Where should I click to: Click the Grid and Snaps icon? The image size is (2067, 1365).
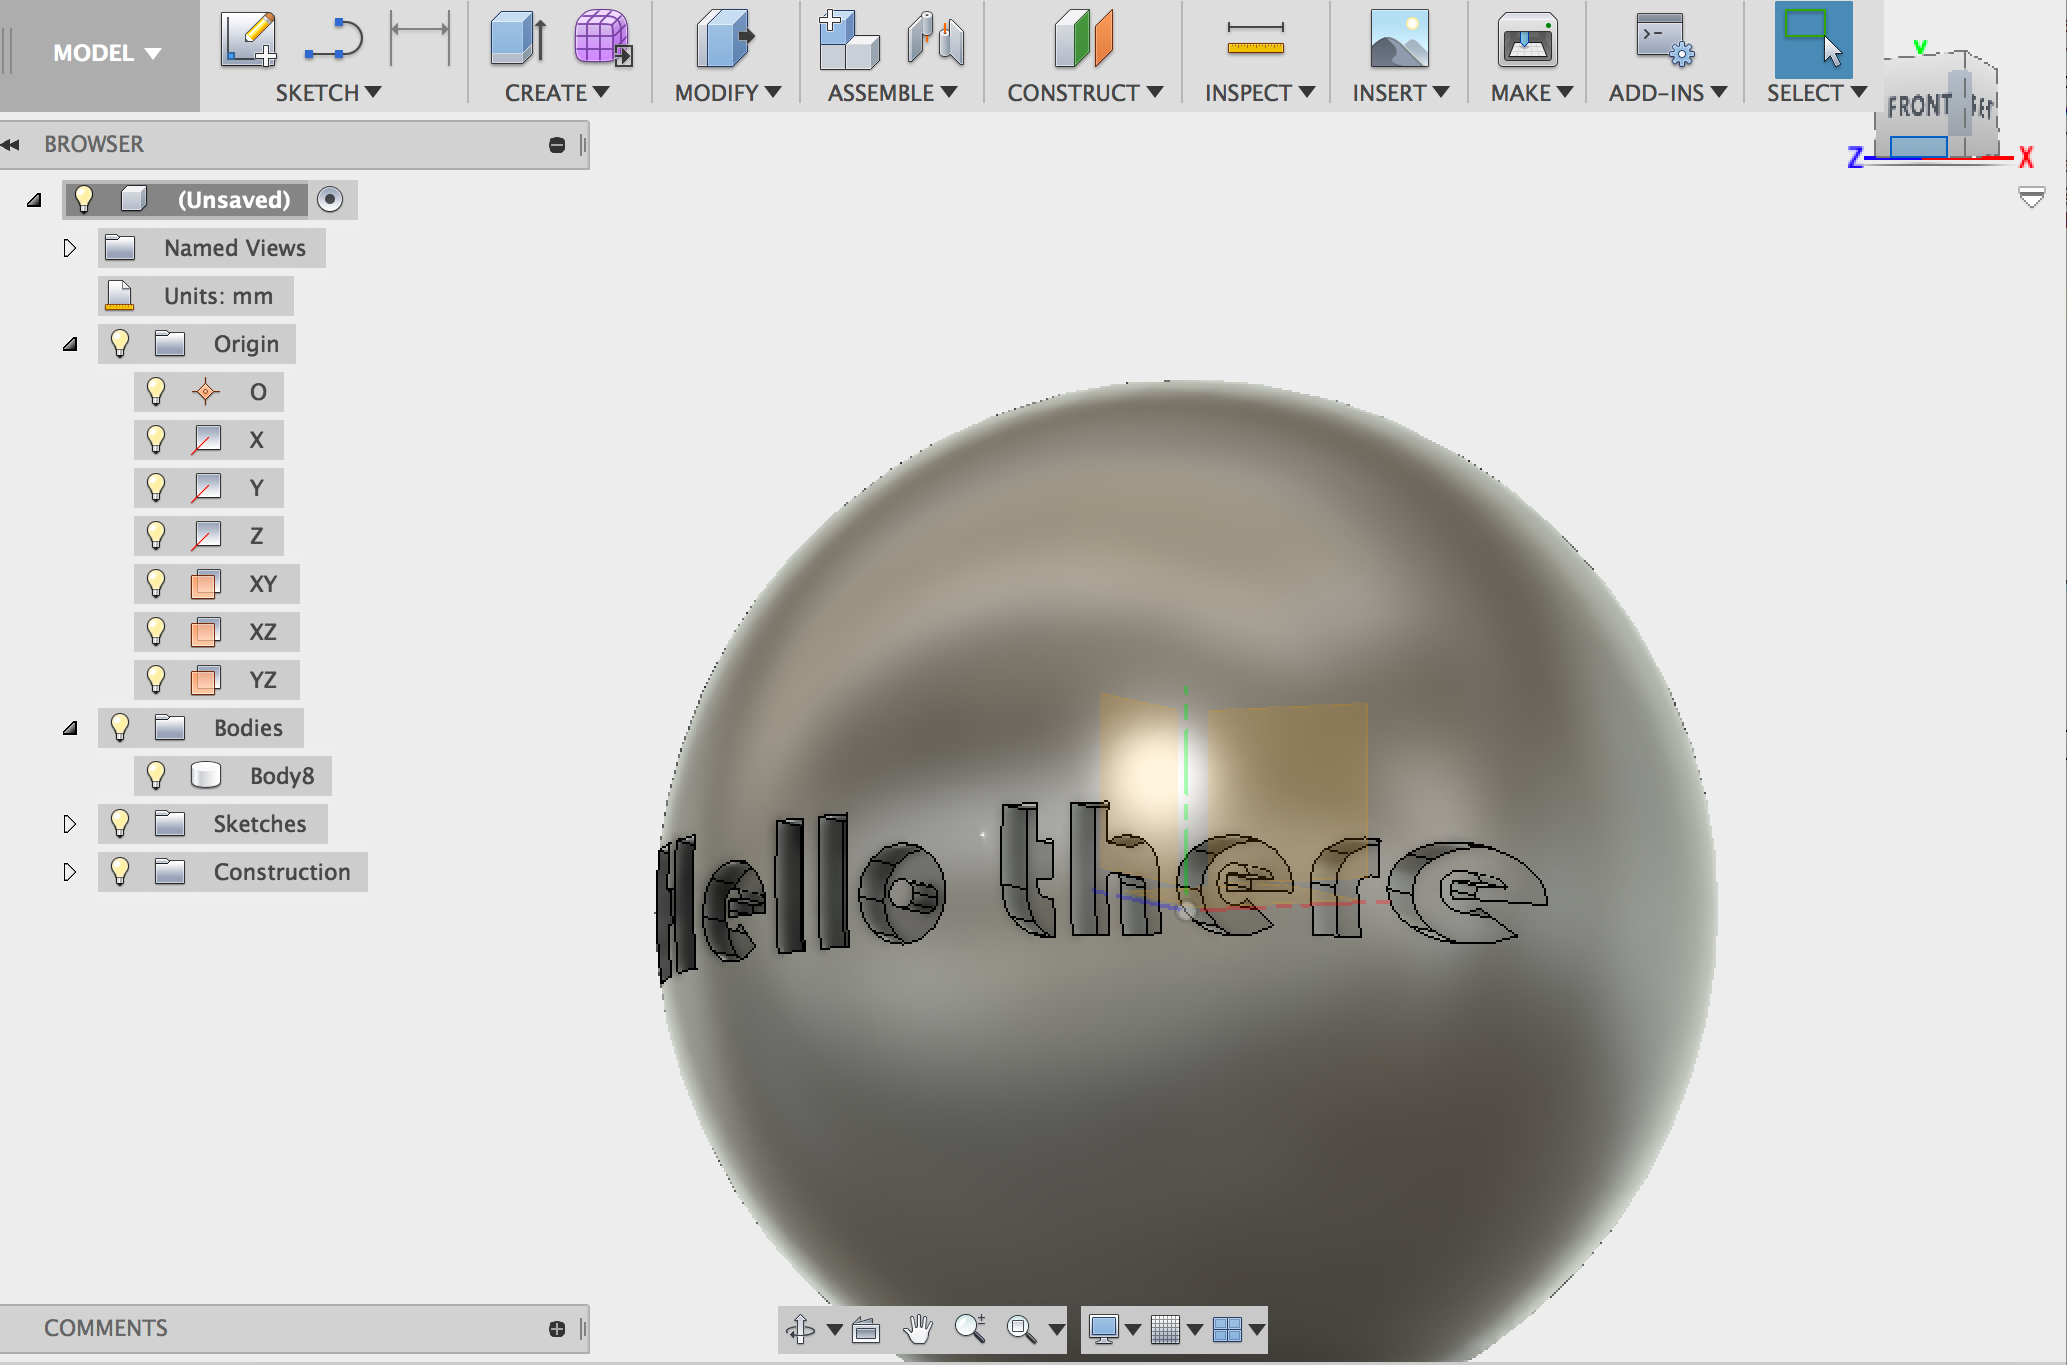pos(1165,1329)
